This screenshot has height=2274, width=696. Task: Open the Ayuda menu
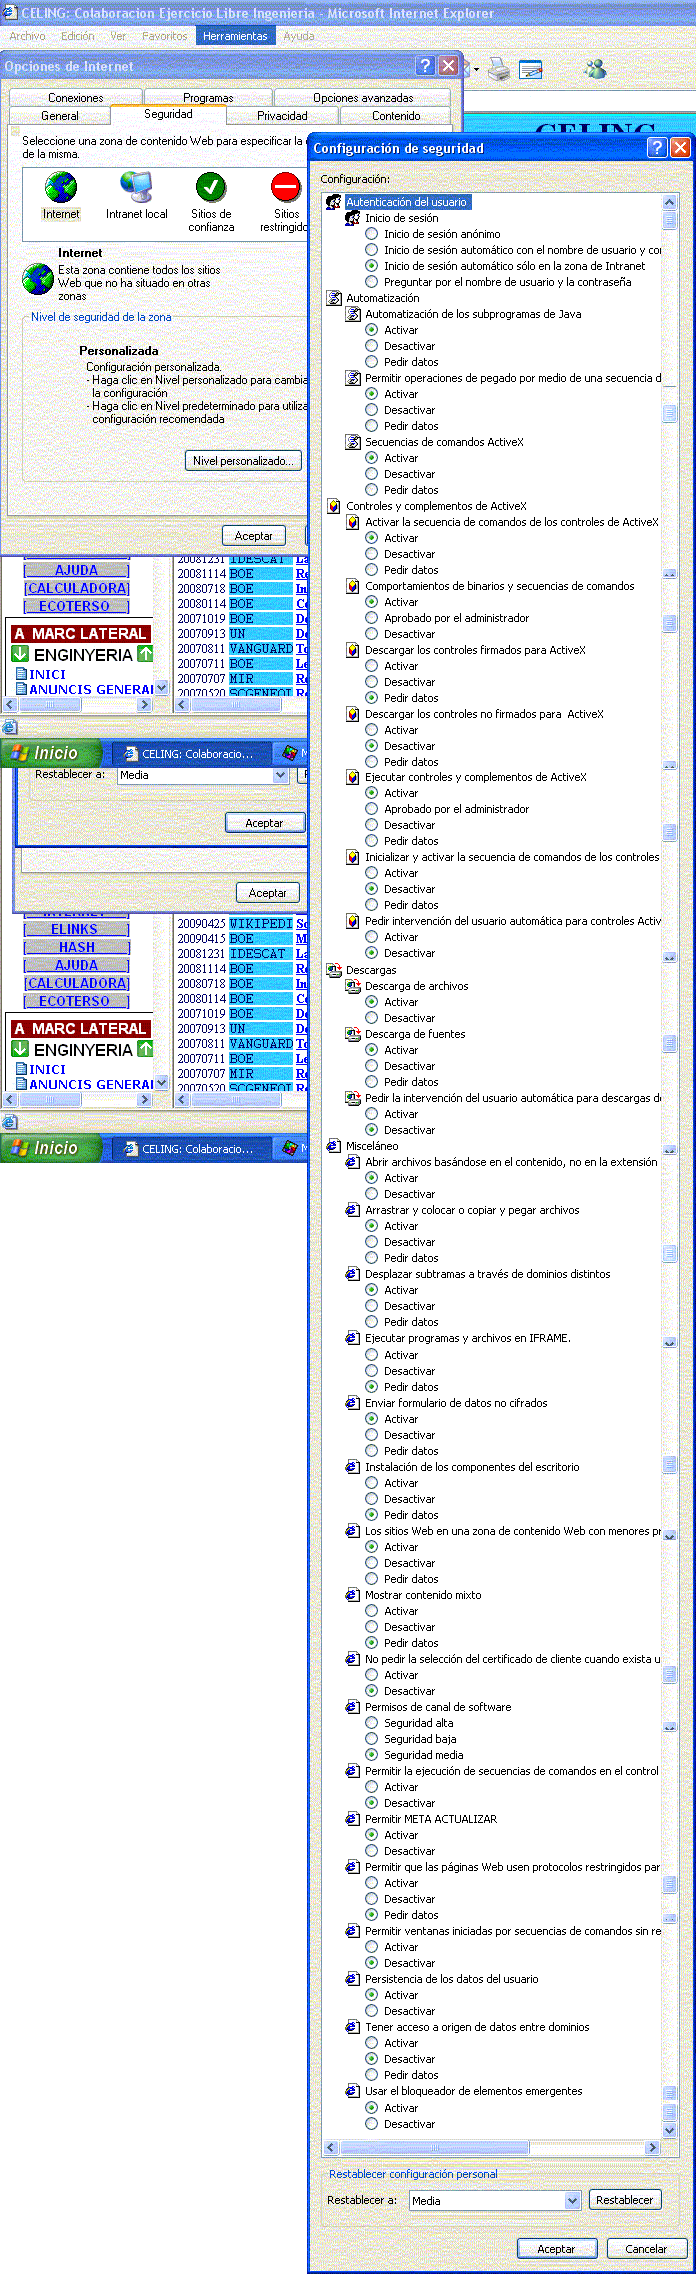[x=299, y=36]
